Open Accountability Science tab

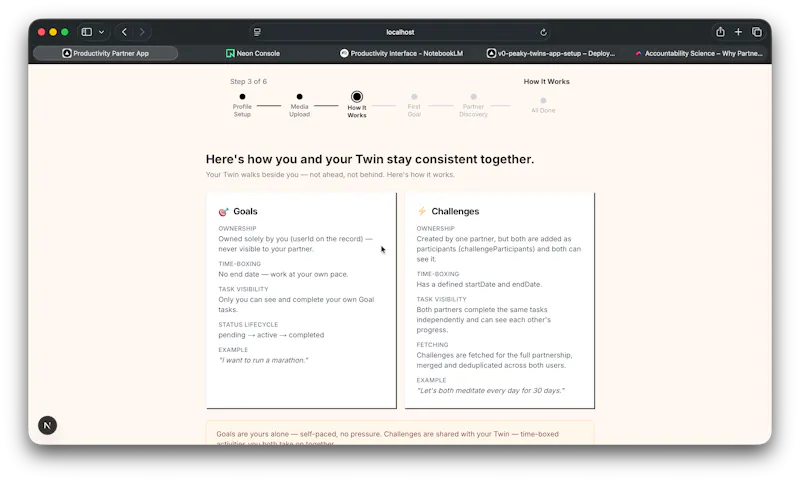pos(698,53)
